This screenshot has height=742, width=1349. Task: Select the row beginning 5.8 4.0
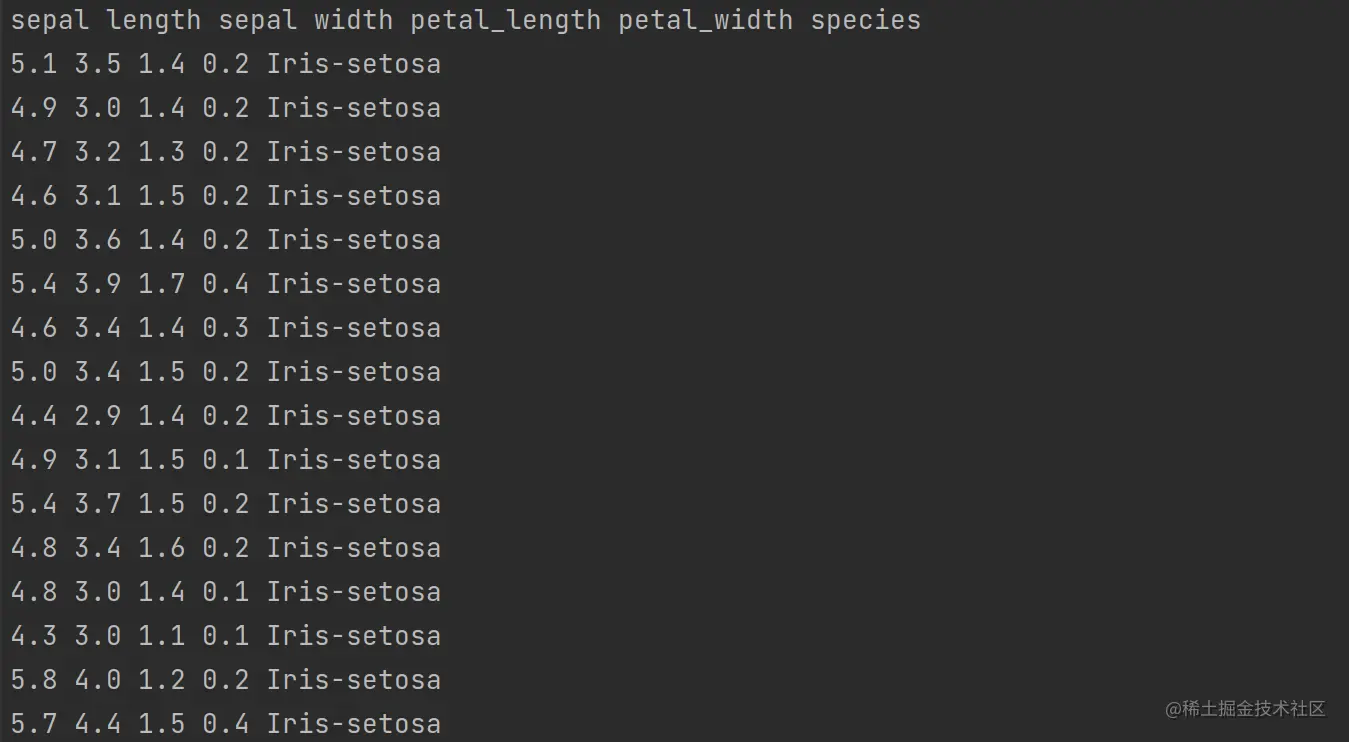(226, 680)
